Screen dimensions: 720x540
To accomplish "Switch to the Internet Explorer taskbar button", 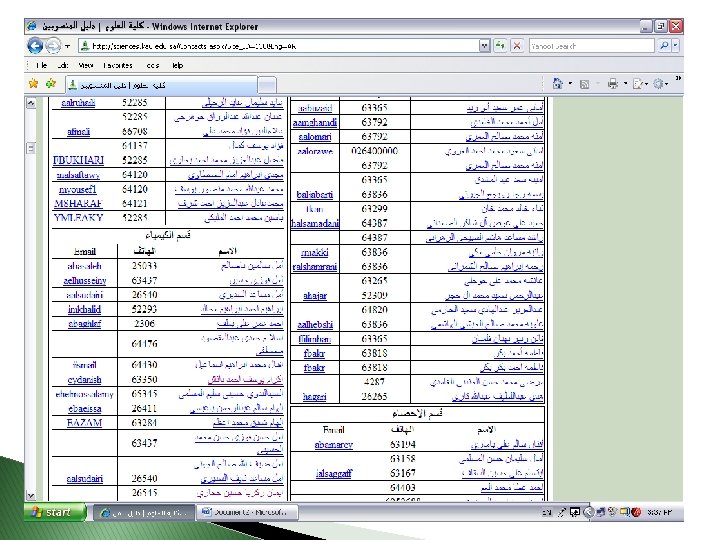I will pyautogui.click(x=145, y=512).
